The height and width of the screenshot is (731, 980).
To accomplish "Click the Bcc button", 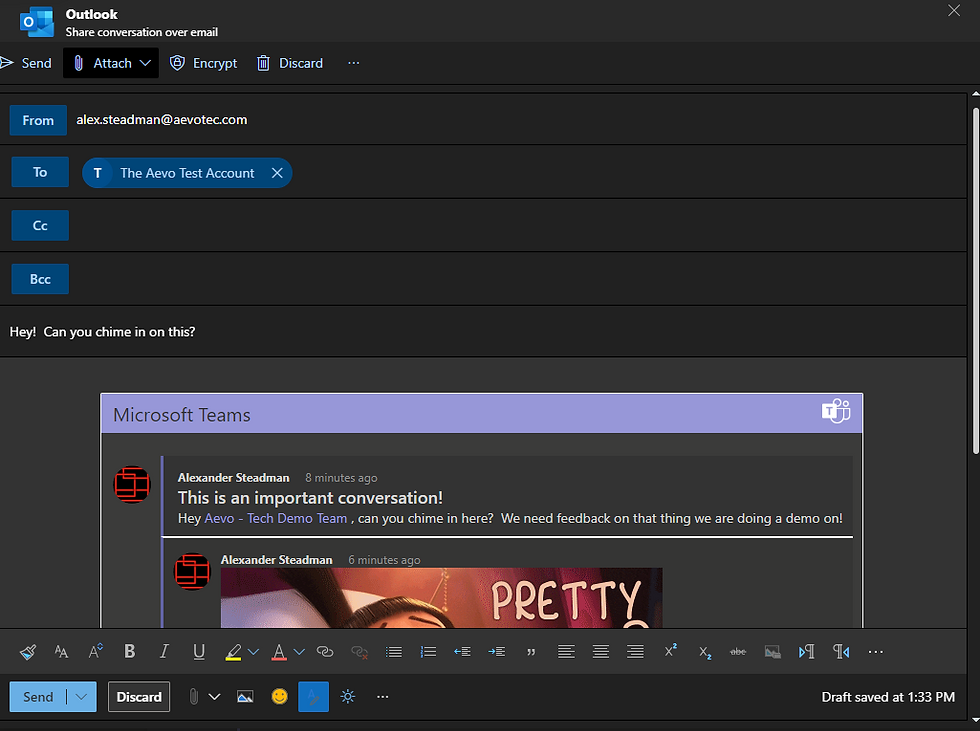I will (x=40, y=279).
